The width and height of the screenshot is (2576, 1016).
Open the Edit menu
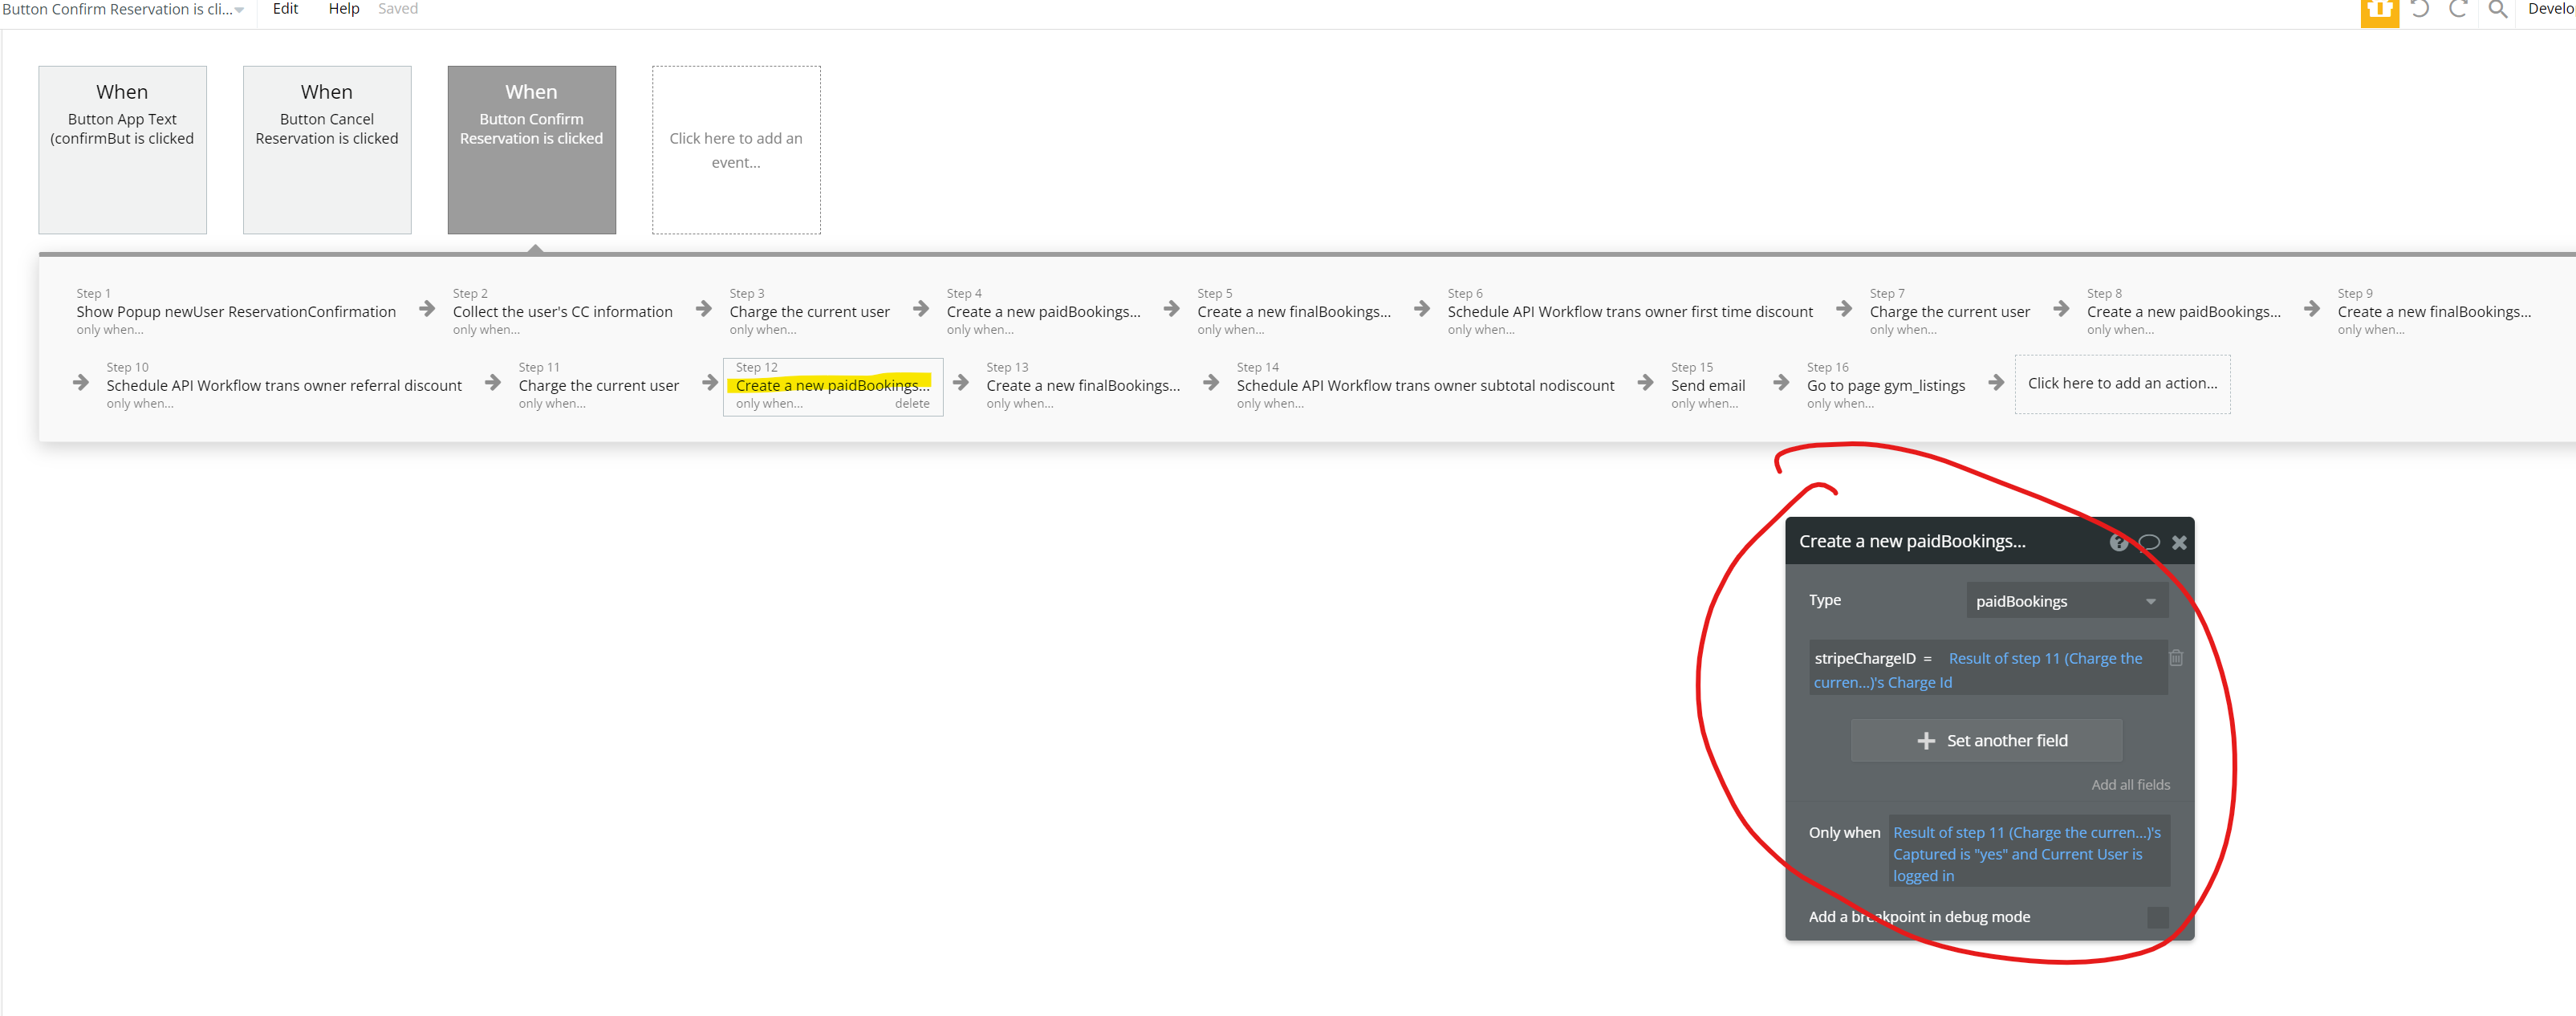click(x=285, y=9)
